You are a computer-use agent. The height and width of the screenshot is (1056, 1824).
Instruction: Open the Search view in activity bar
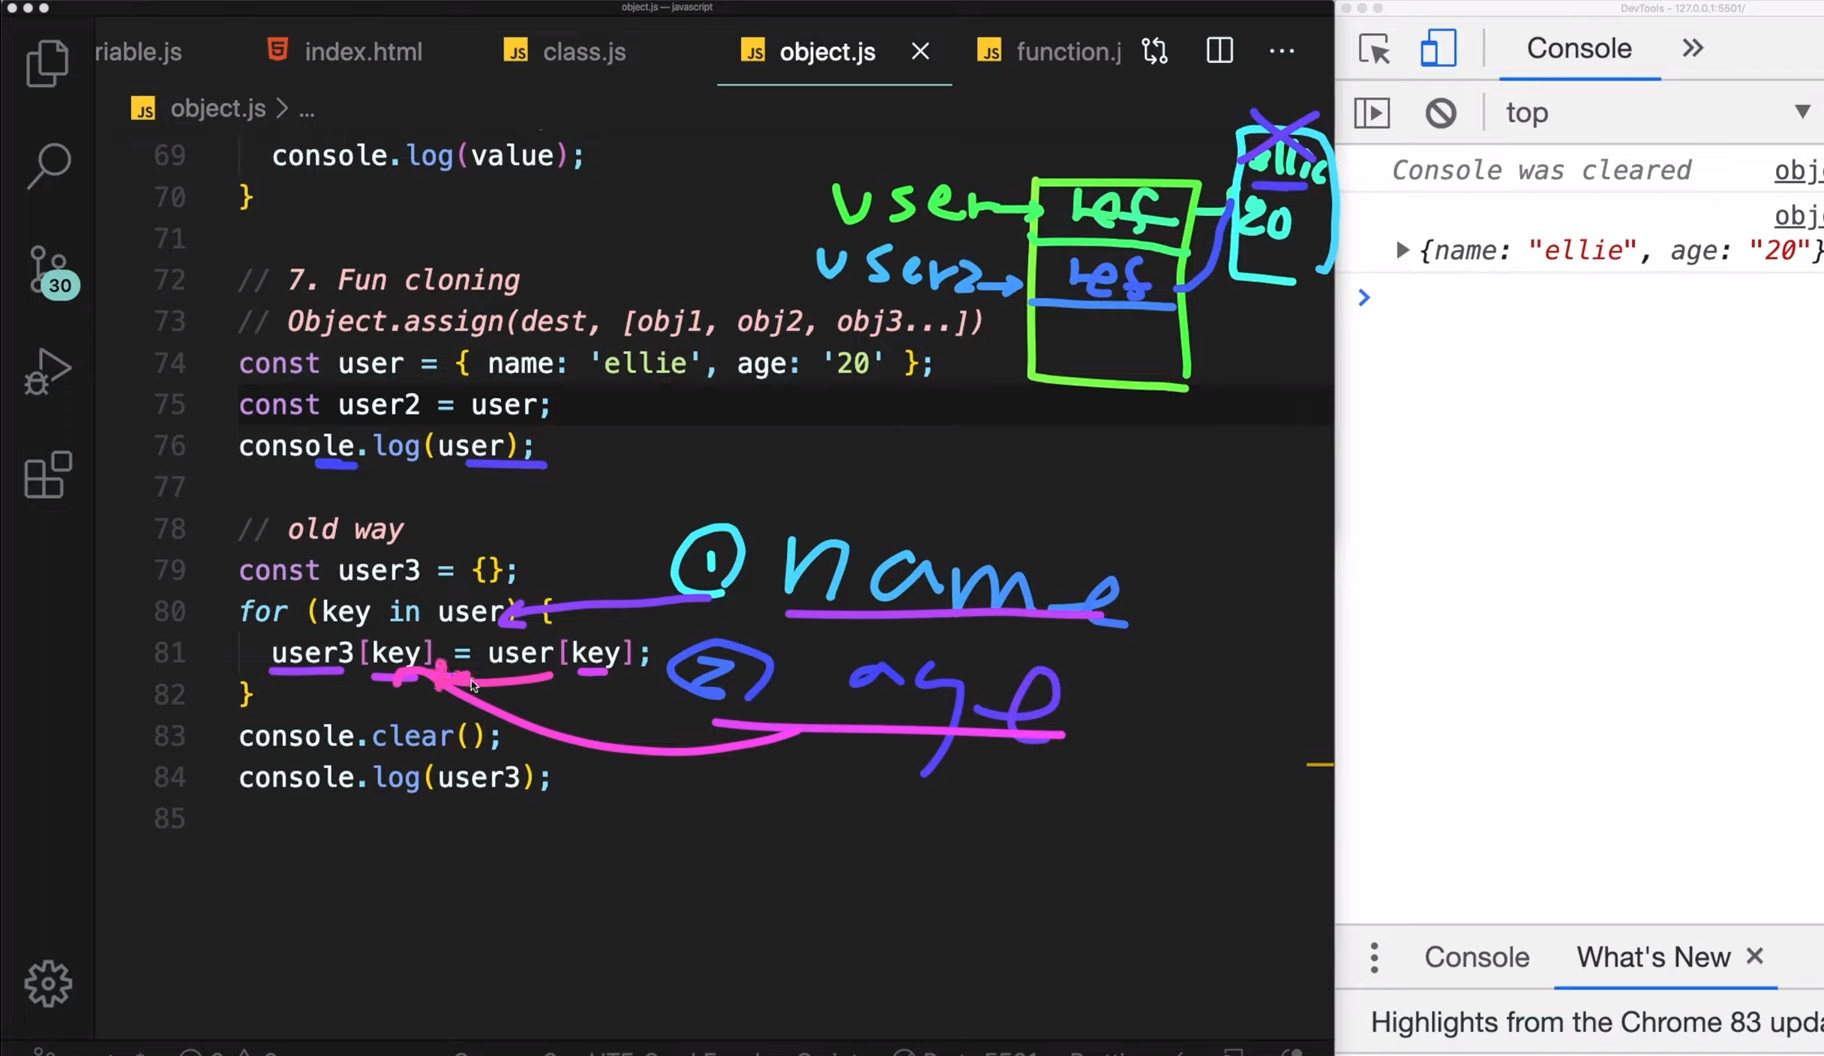coord(47,165)
